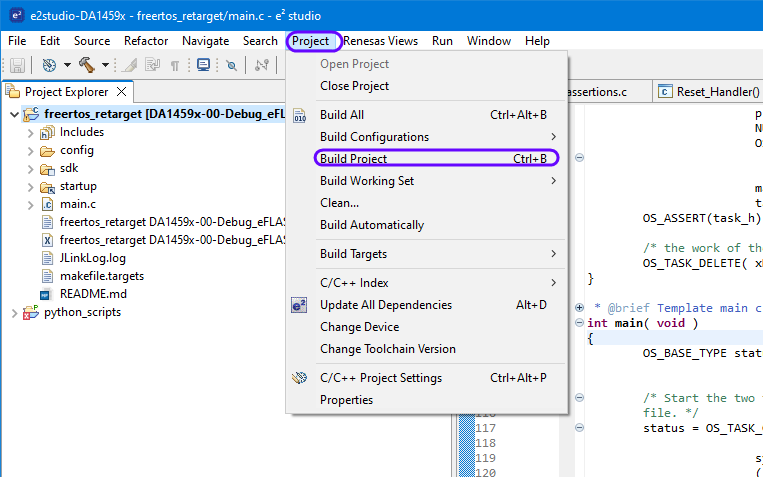Viewport: 763px width, 477px height.
Task: Click the JLinkLog.log file icon
Action: pos(47,258)
